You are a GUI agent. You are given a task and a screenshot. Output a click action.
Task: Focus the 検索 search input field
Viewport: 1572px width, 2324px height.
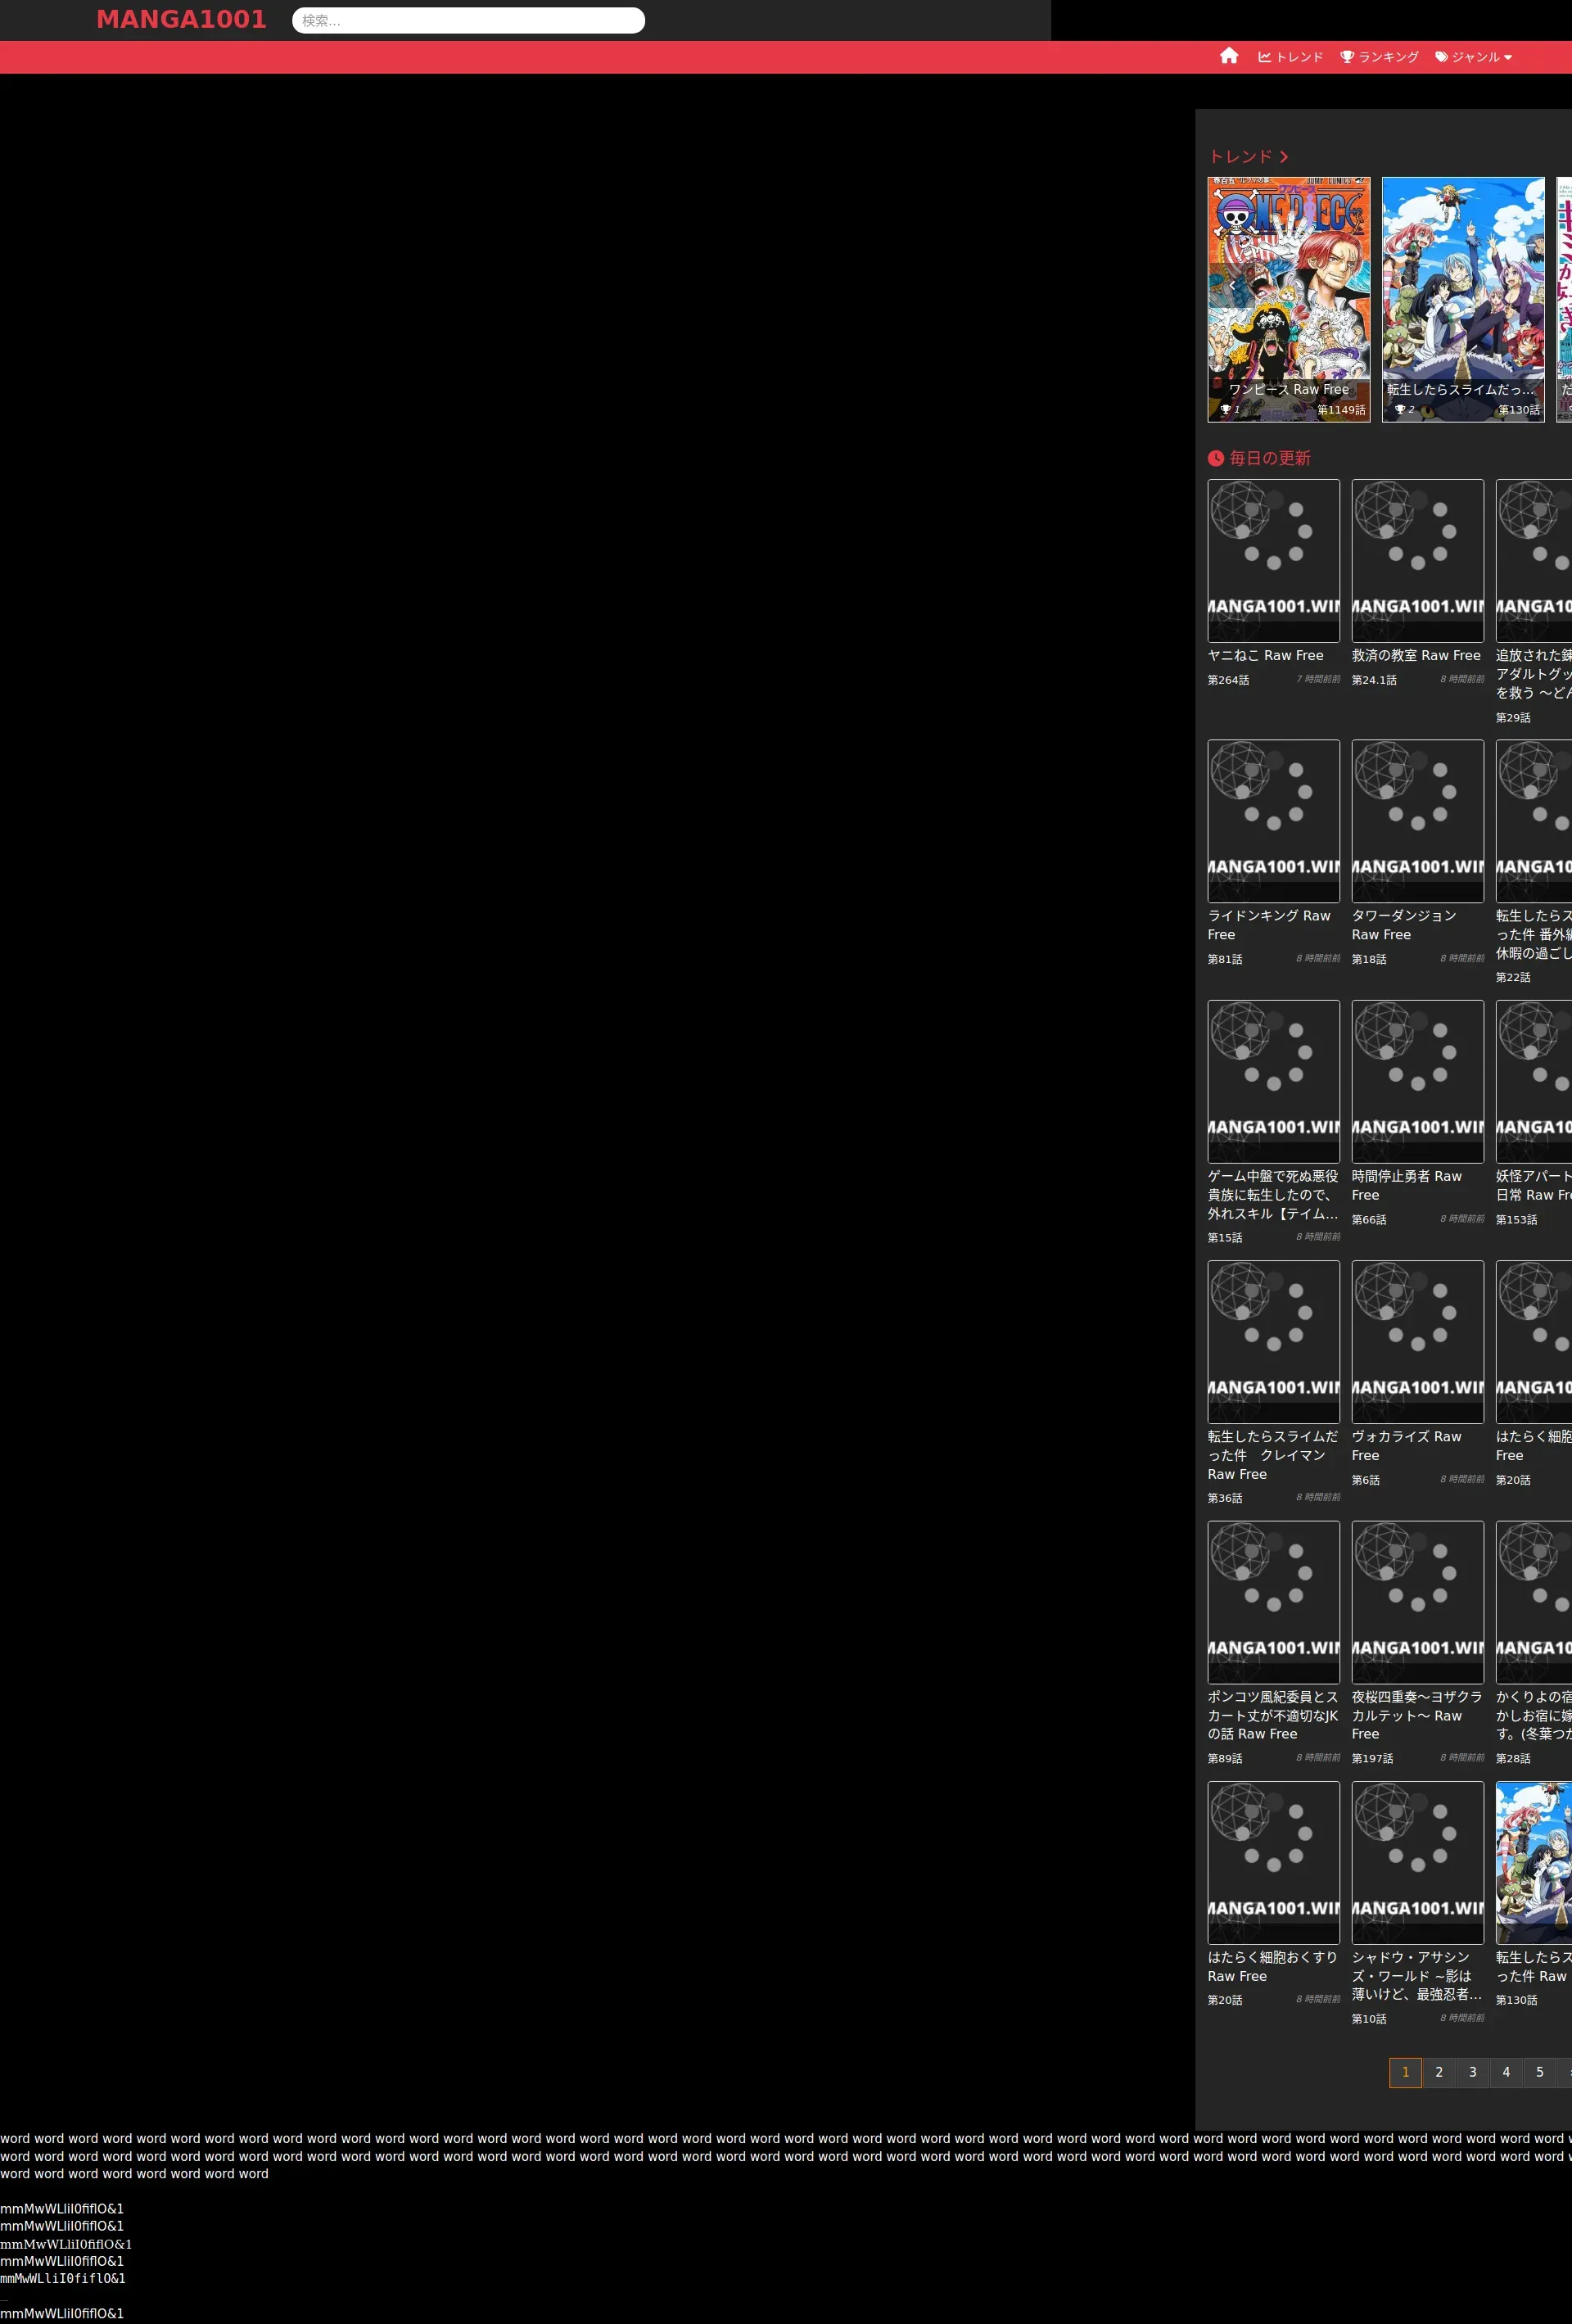coord(468,20)
